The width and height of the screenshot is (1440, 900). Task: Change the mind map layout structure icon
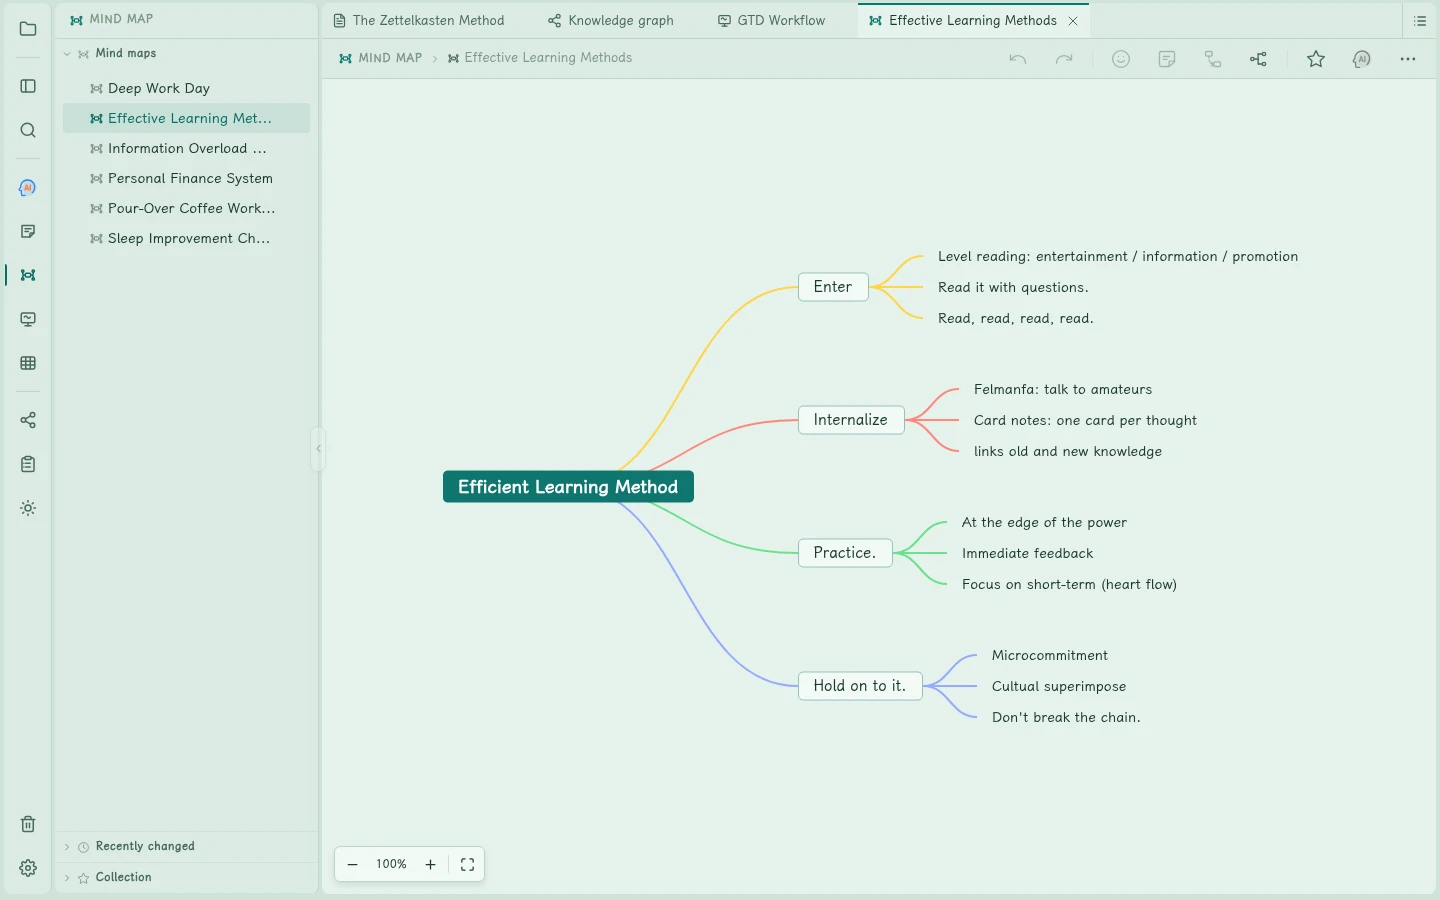pos(1259,59)
